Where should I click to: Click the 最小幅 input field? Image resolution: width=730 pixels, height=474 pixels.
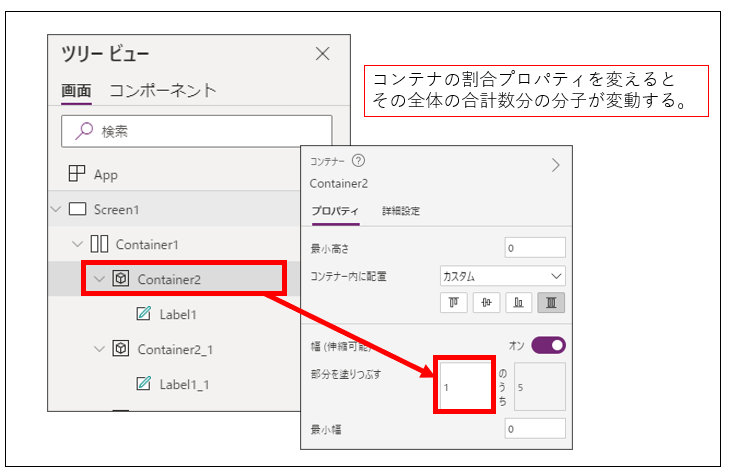[535, 428]
